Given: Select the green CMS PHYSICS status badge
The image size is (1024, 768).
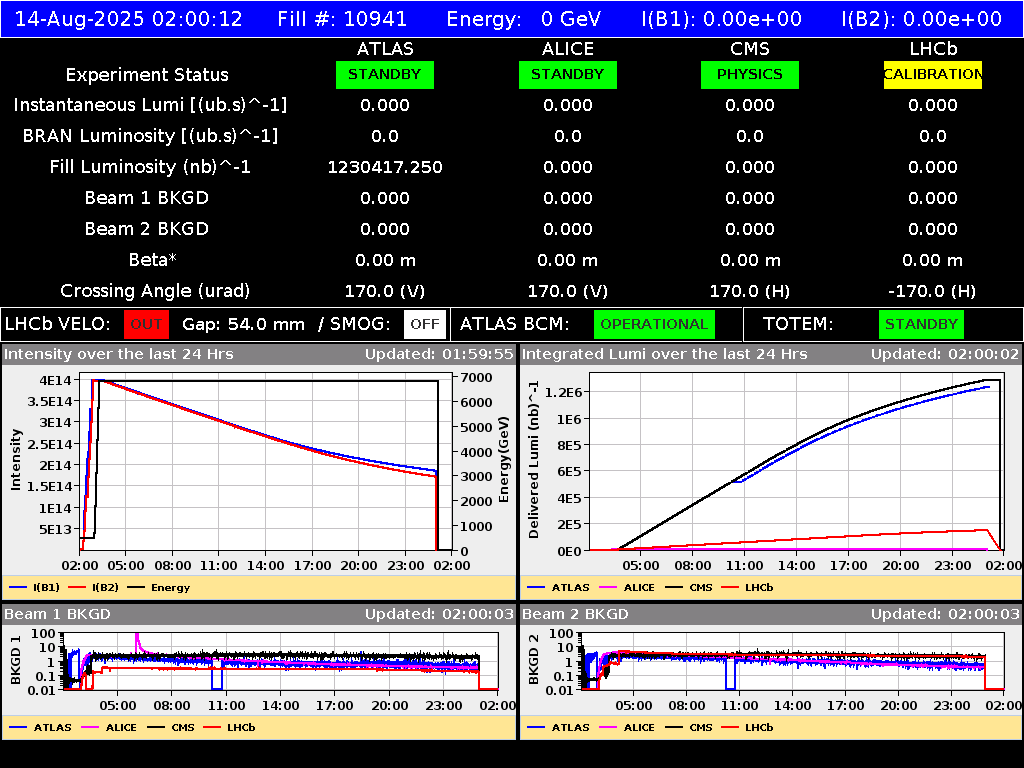Looking at the screenshot, I should 750,75.
